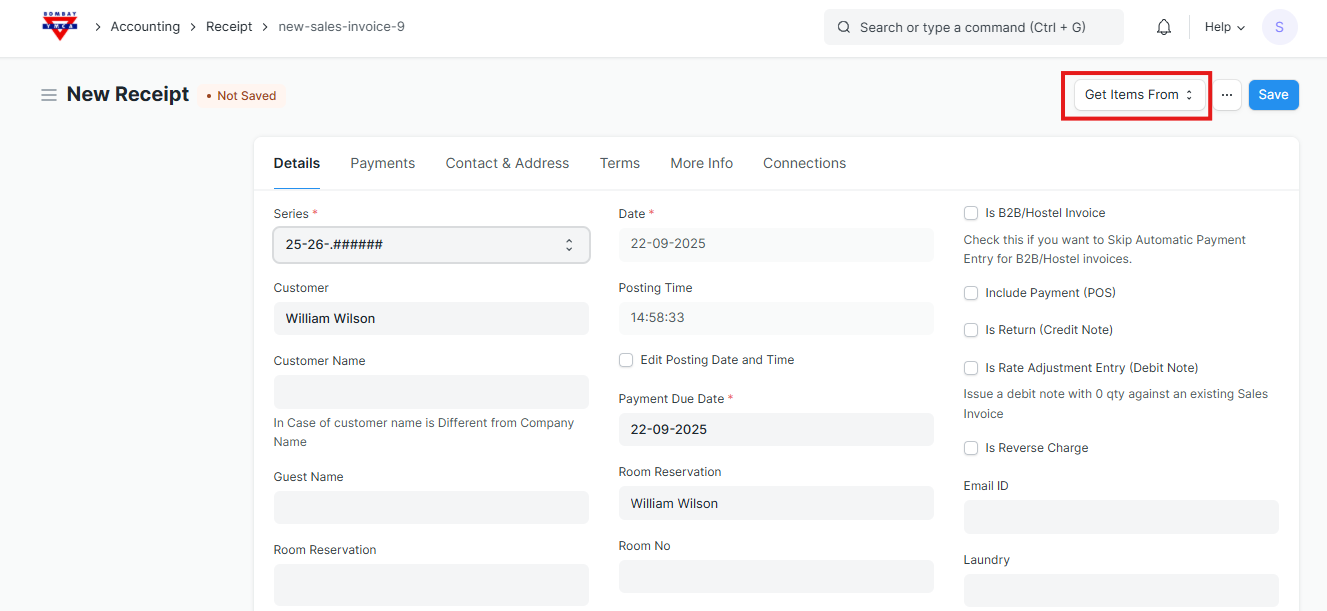1327x611 pixels.
Task: Enable Edit Posting Date and Time
Action: [x=626, y=360]
